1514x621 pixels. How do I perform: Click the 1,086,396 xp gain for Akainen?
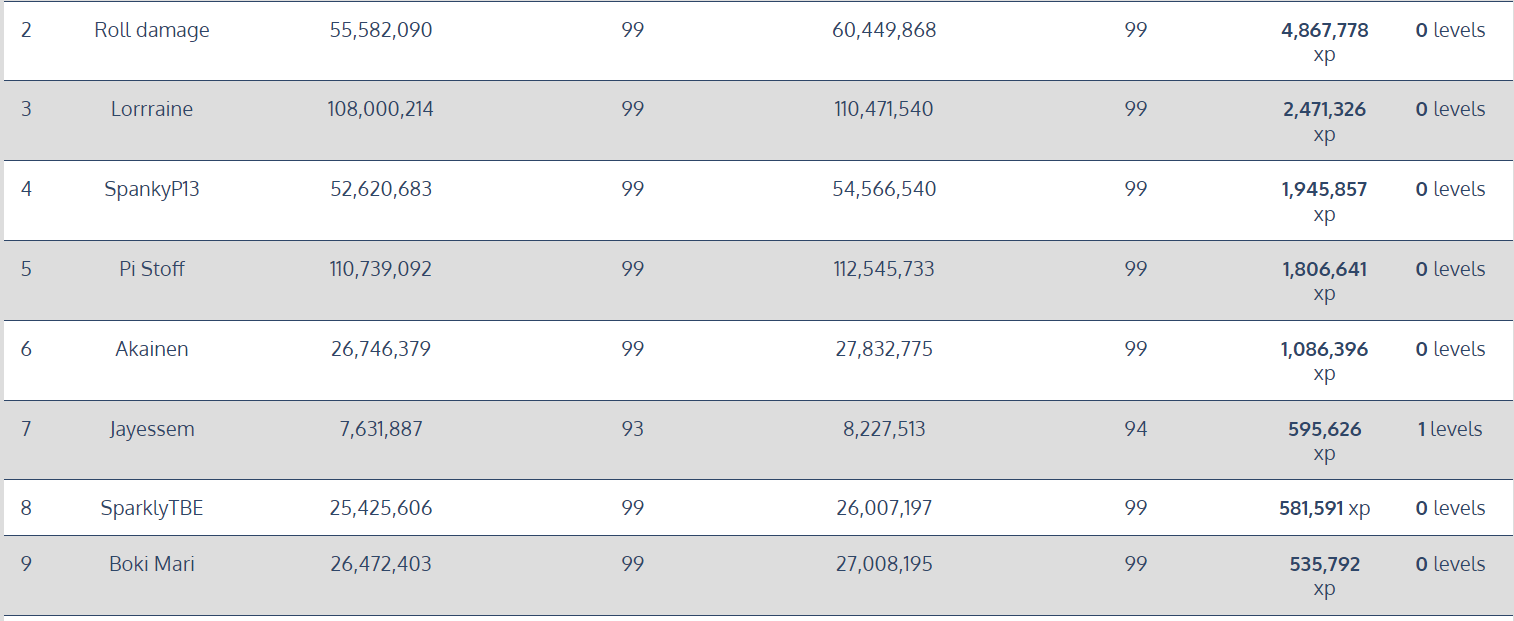click(x=1324, y=350)
